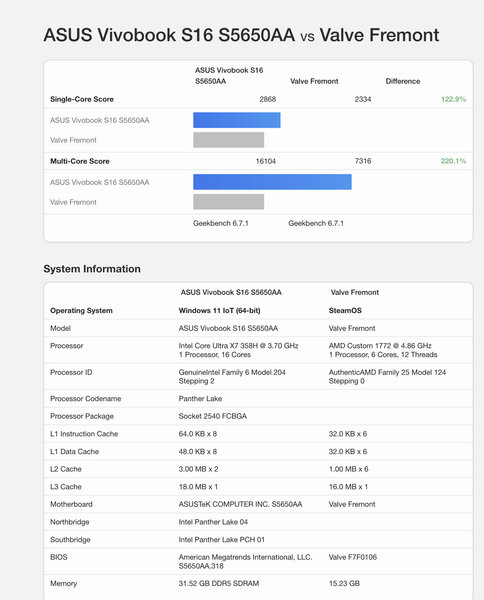Click the 18.0 MB x 1 L3 cache value
484x600 pixels.
click(198, 487)
